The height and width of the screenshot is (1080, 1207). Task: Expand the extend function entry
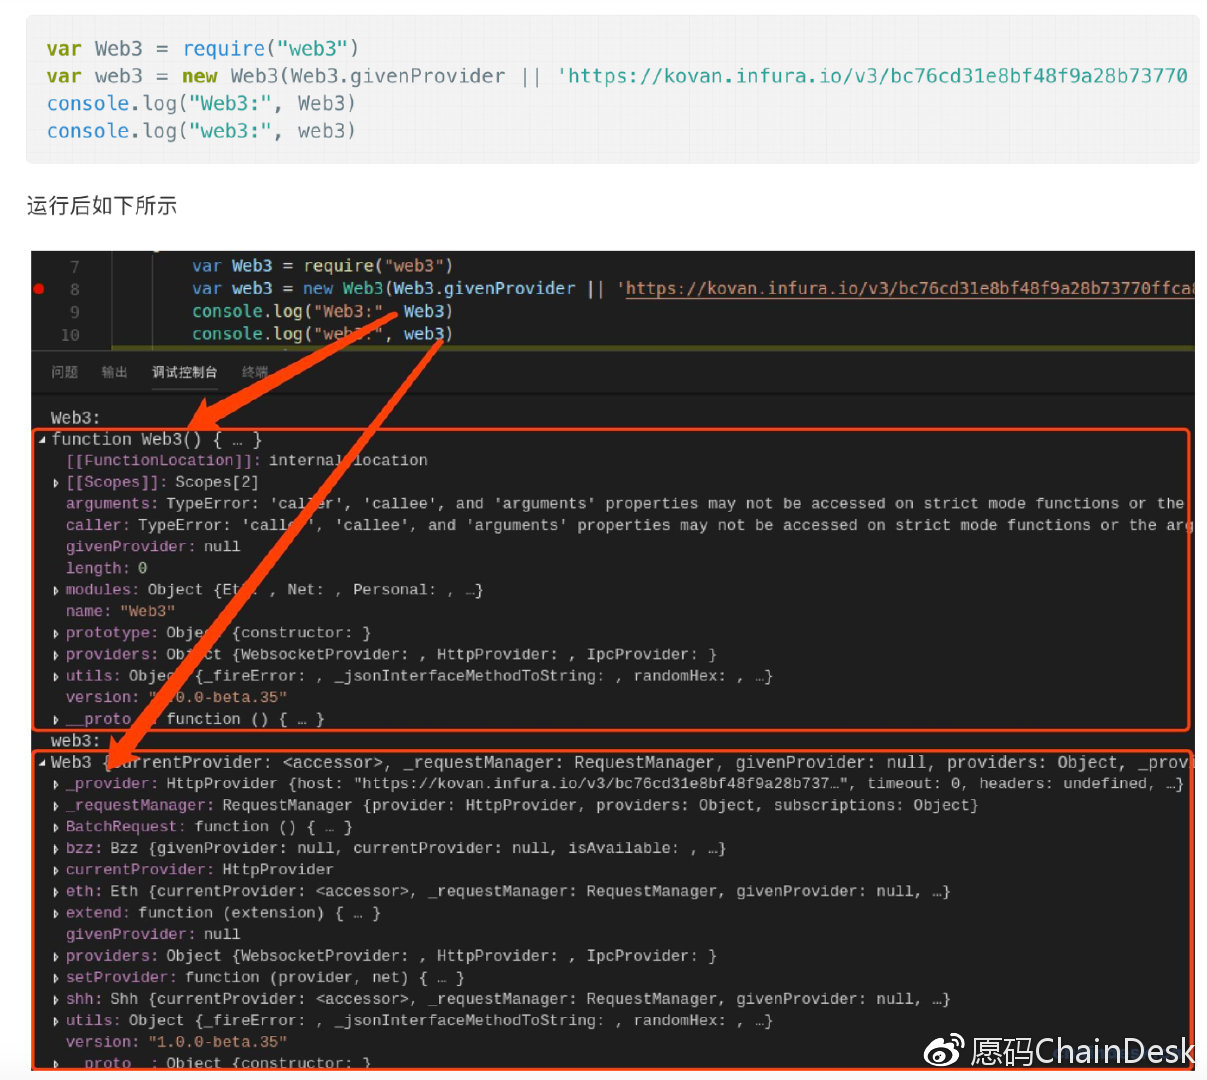56,913
